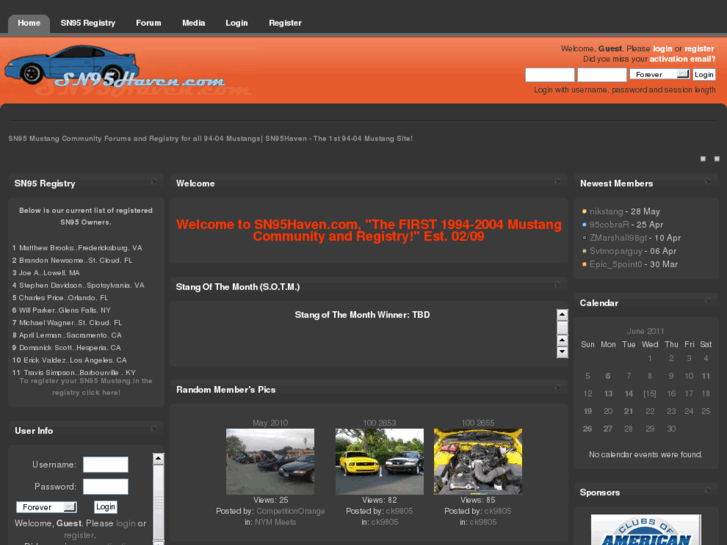Select Login in the top navigation
Viewport: 727px width, 545px height.
(236, 23)
